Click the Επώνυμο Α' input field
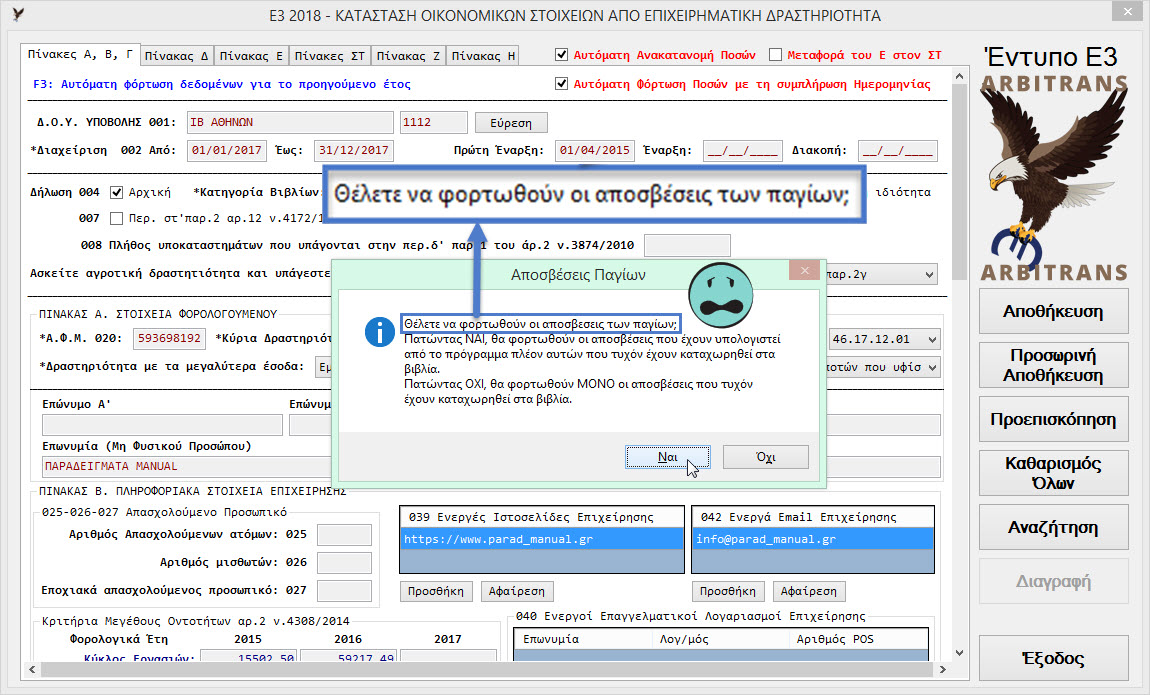 coord(162,425)
